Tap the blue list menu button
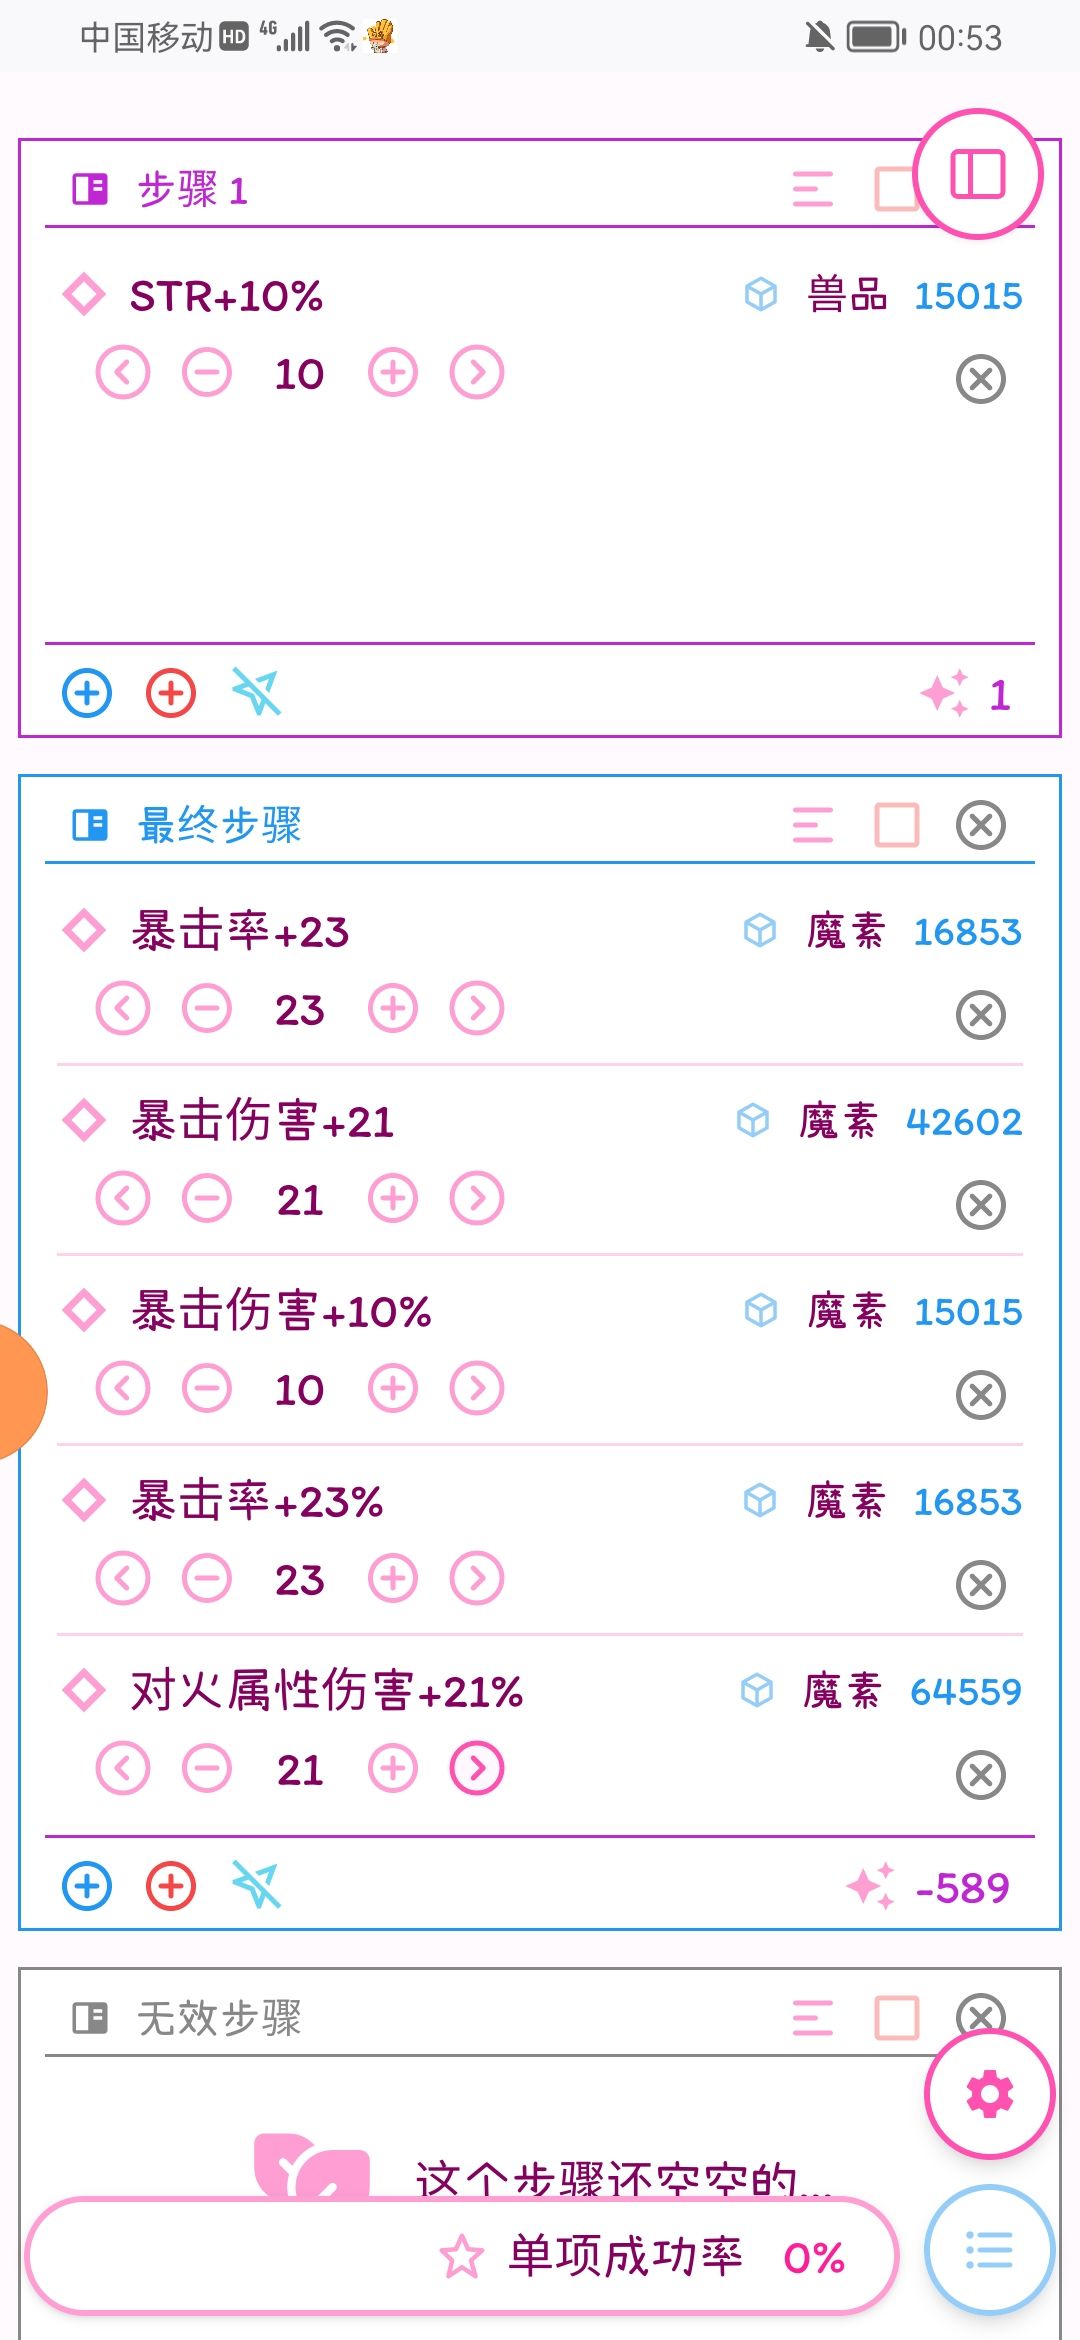 989,2250
